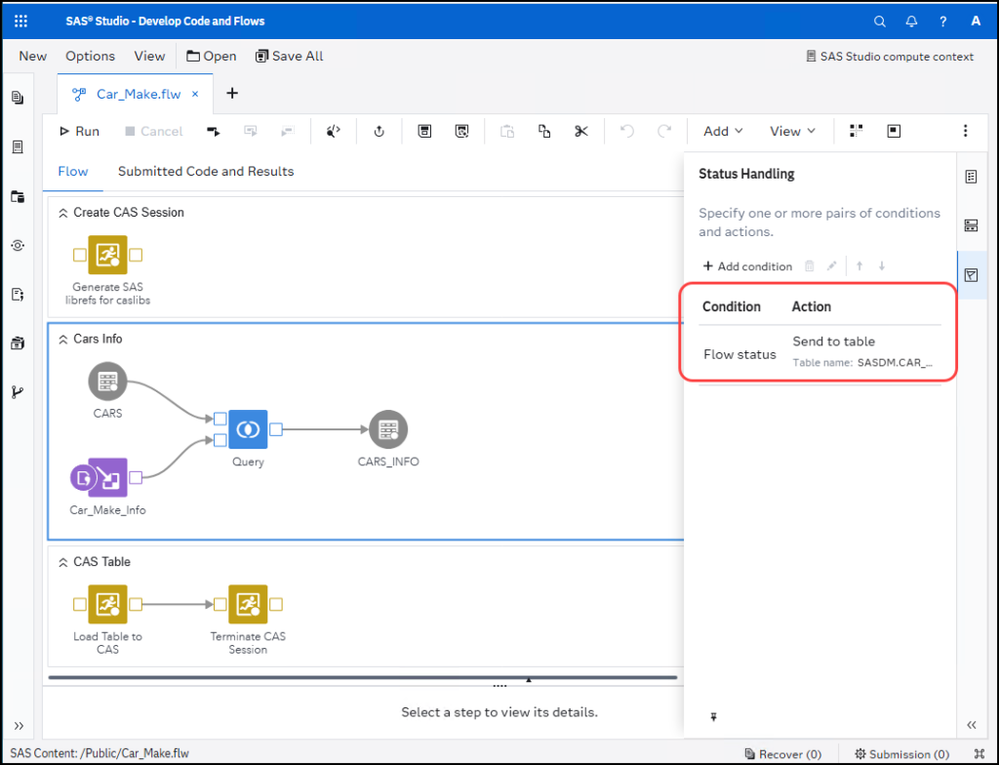Click the copy icon in flow toolbar
The height and width of the screenshot is (765, 999).
(x=544, y=131)
